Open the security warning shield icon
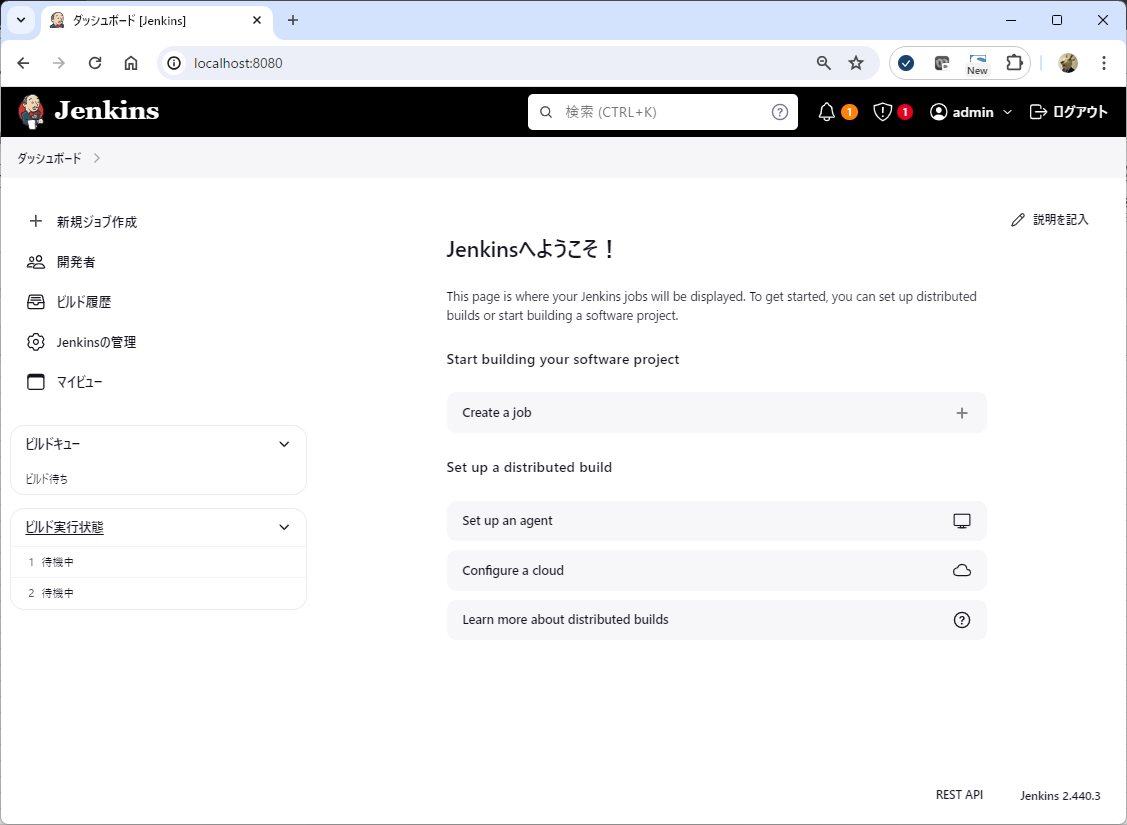This screenshot has width=1127, height=825. (882, 111)
